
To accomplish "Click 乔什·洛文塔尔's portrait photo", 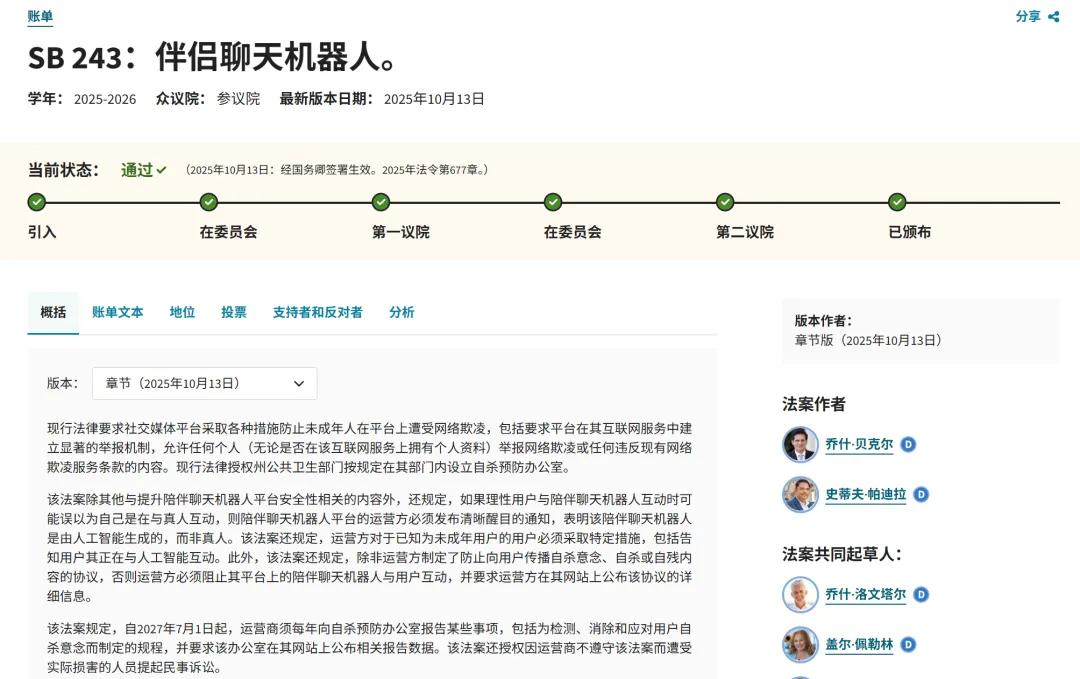I will [x=800, y=594].
